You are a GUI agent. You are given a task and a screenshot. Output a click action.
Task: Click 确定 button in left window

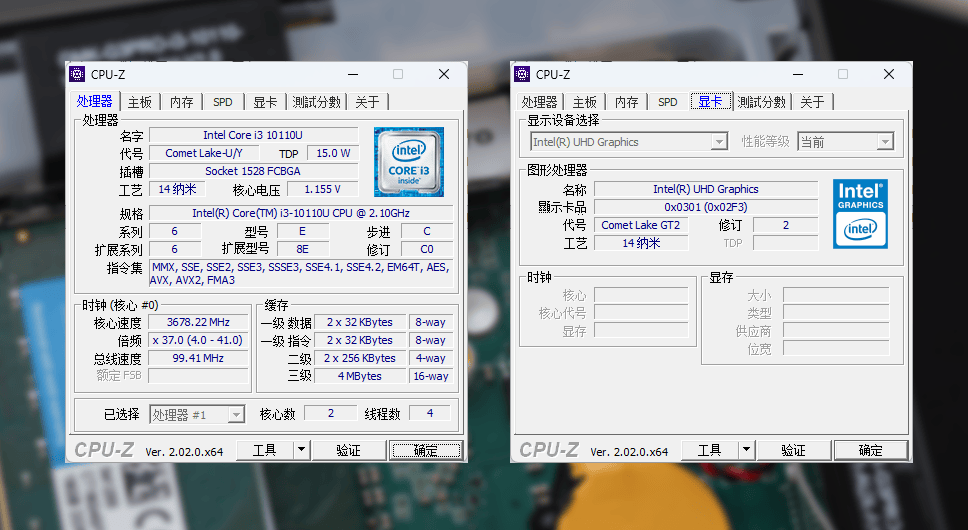425,450
